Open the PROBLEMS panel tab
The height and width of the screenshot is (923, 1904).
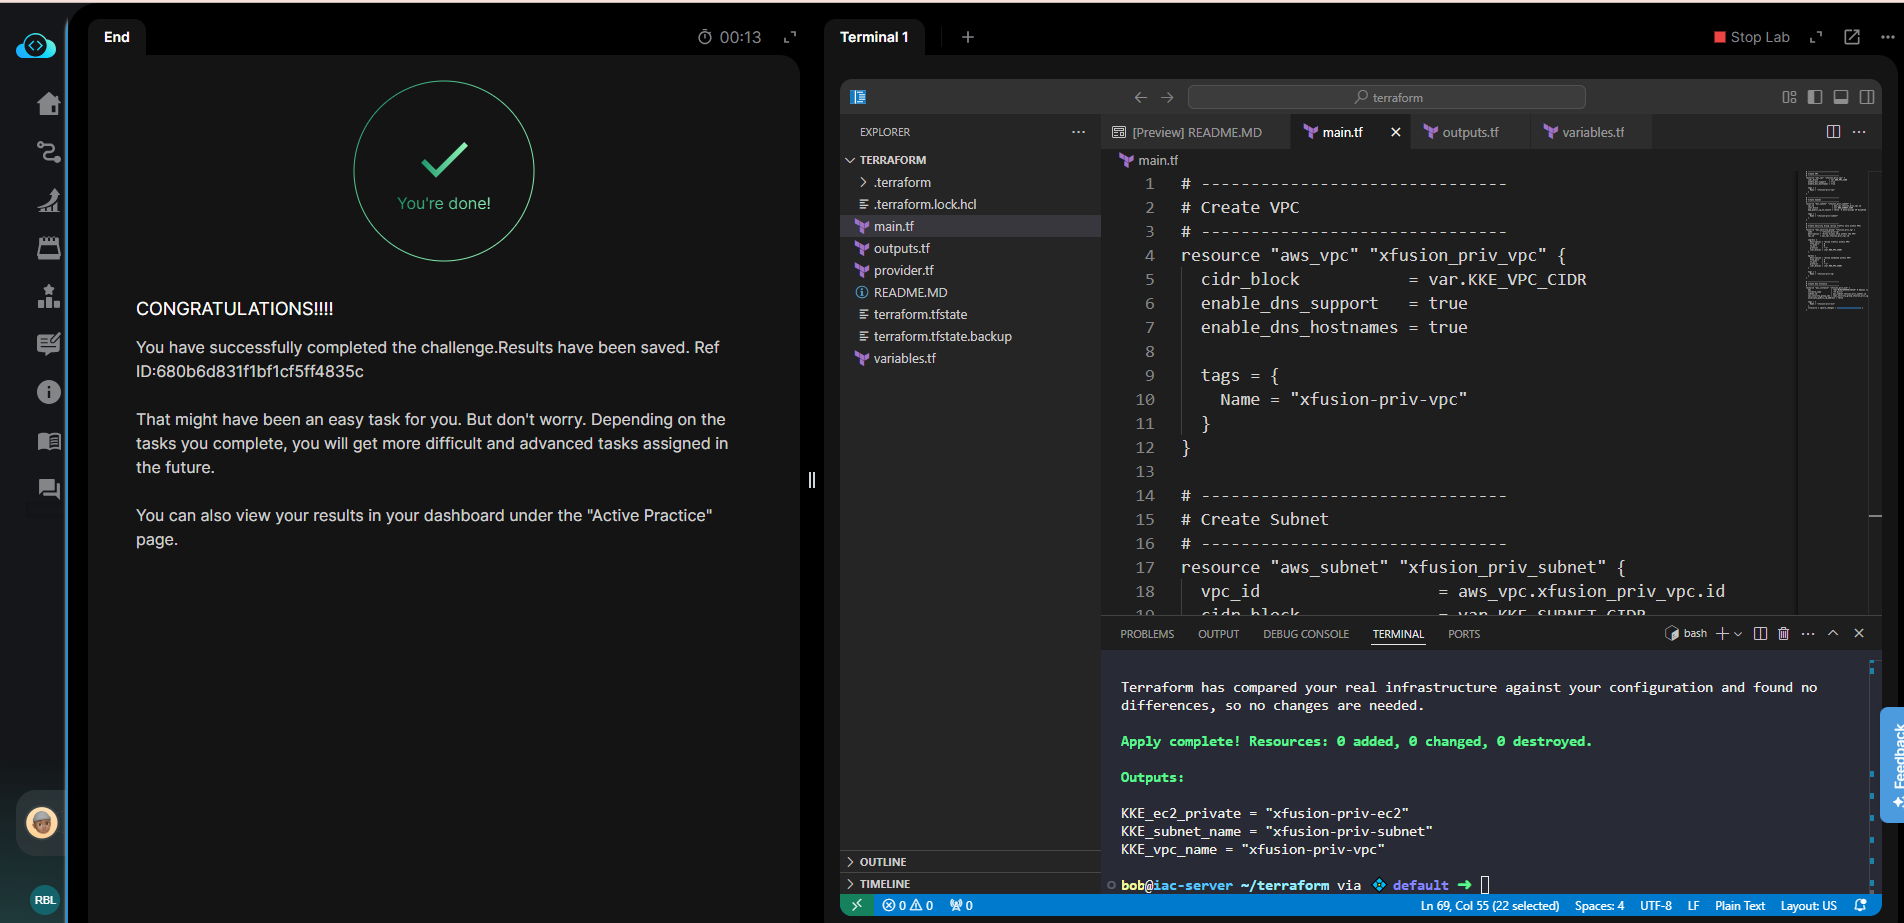tap(1147, 634)
